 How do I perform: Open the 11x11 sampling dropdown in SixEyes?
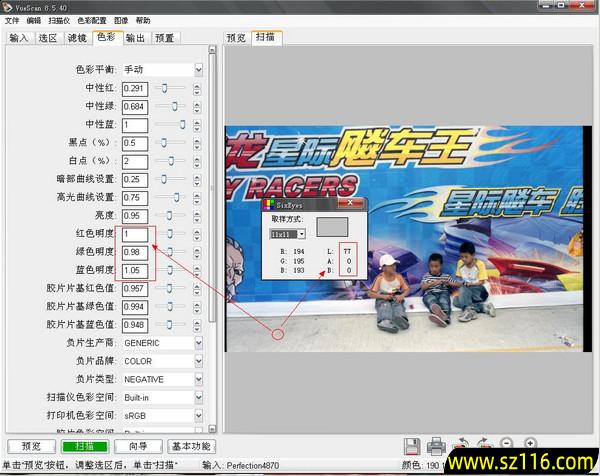[x=302, y=234]
